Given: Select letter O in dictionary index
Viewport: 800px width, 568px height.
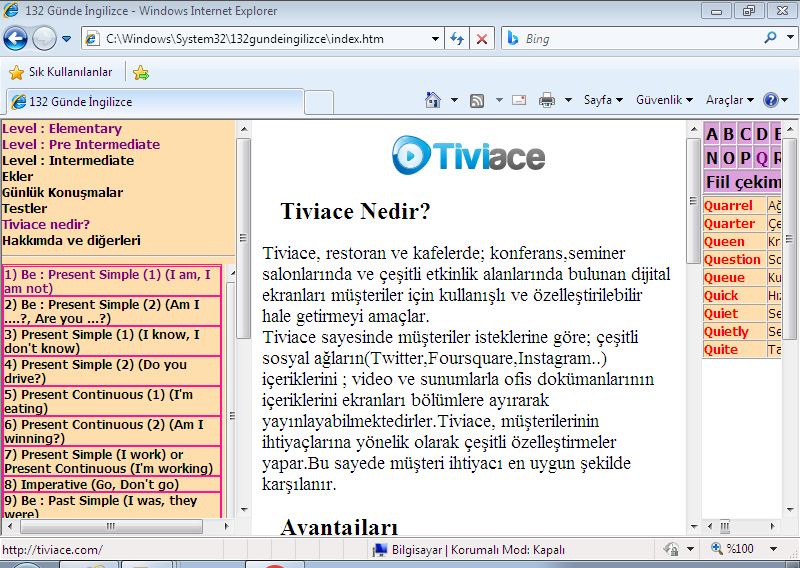Looking at the screenshot, I should [729, 158].
